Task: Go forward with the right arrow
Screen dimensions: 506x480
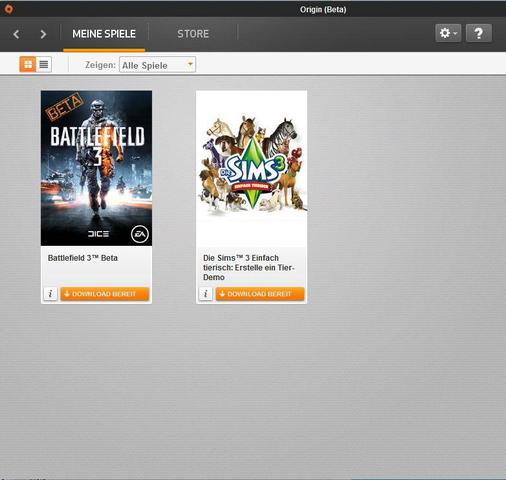Action: [x=43, y=34]
